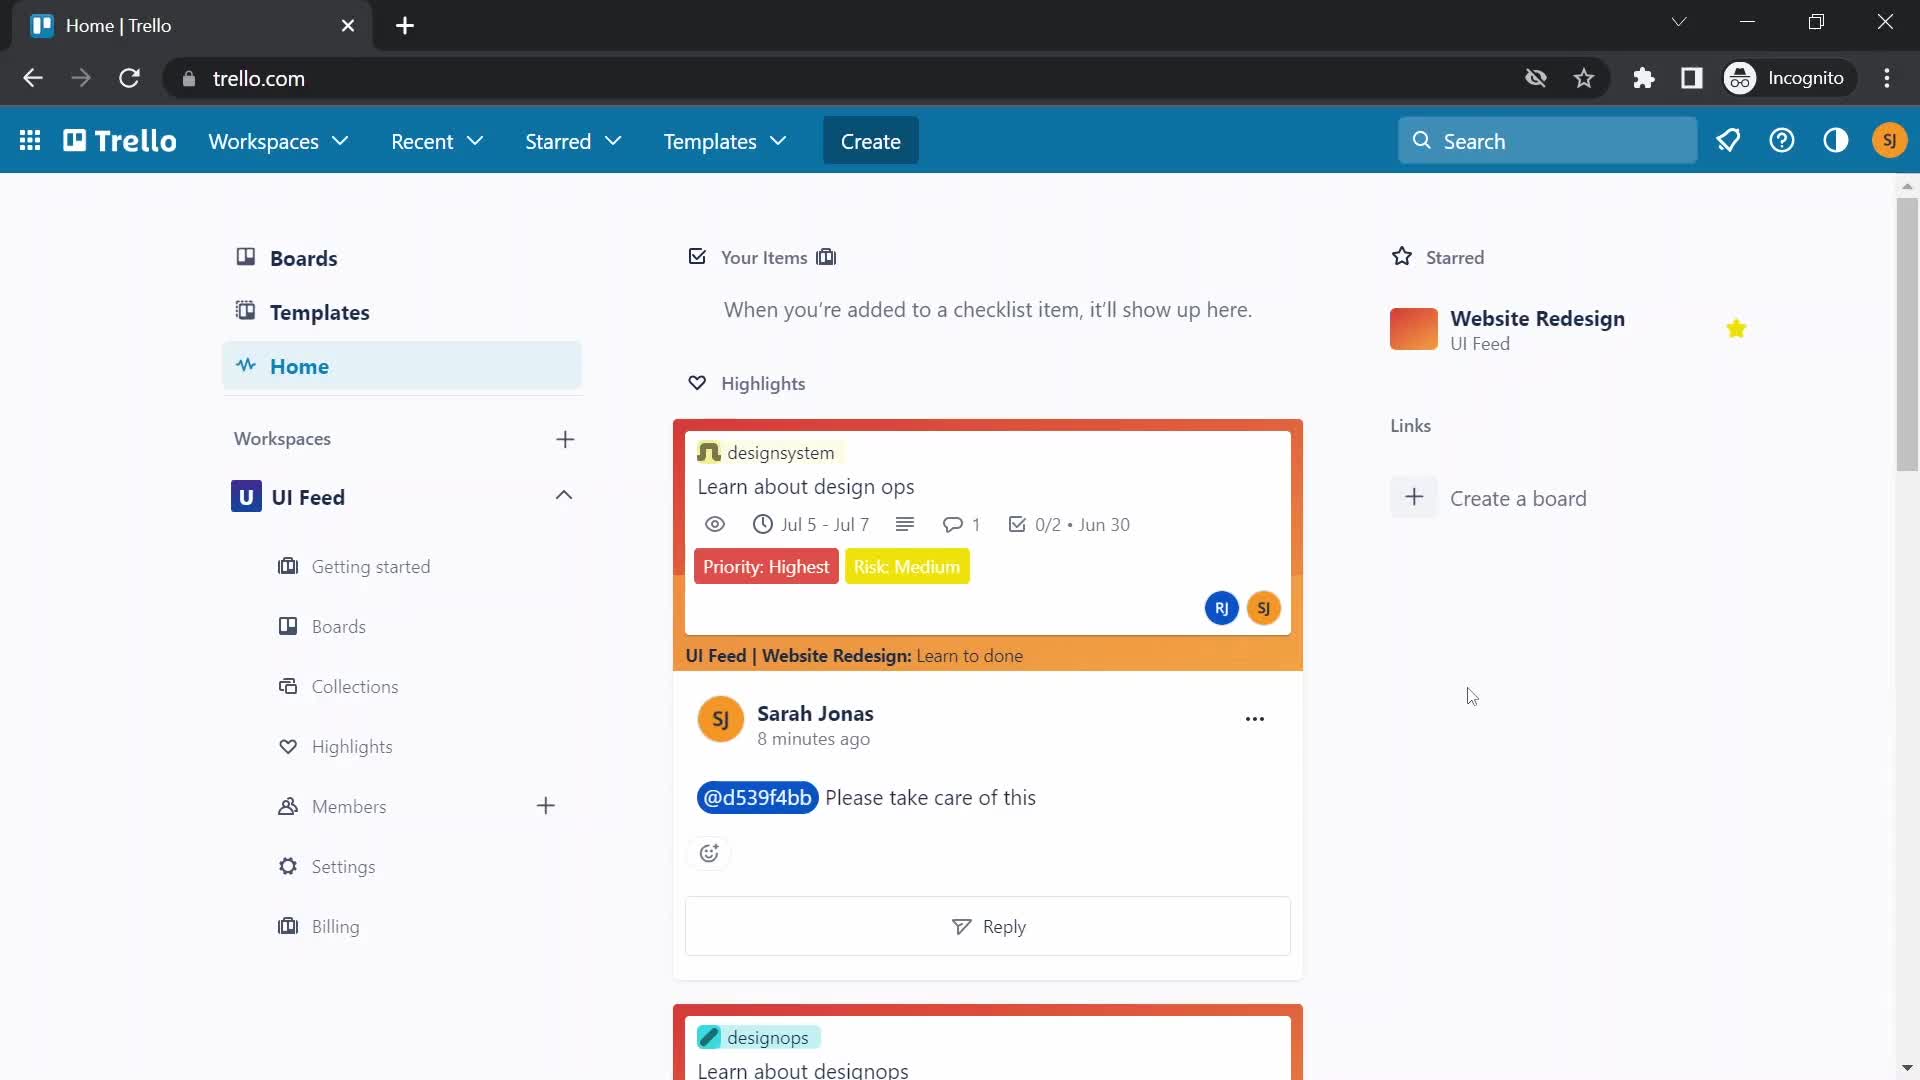This screenshot has height=1080, width=1920.
Task: Select the Home menu item
Action: (x=299, y=365)
